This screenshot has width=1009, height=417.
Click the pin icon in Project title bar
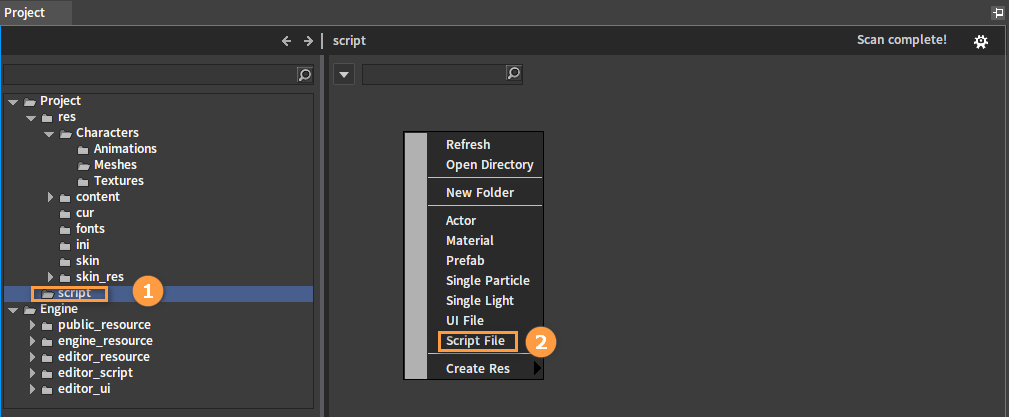(997, 13)
